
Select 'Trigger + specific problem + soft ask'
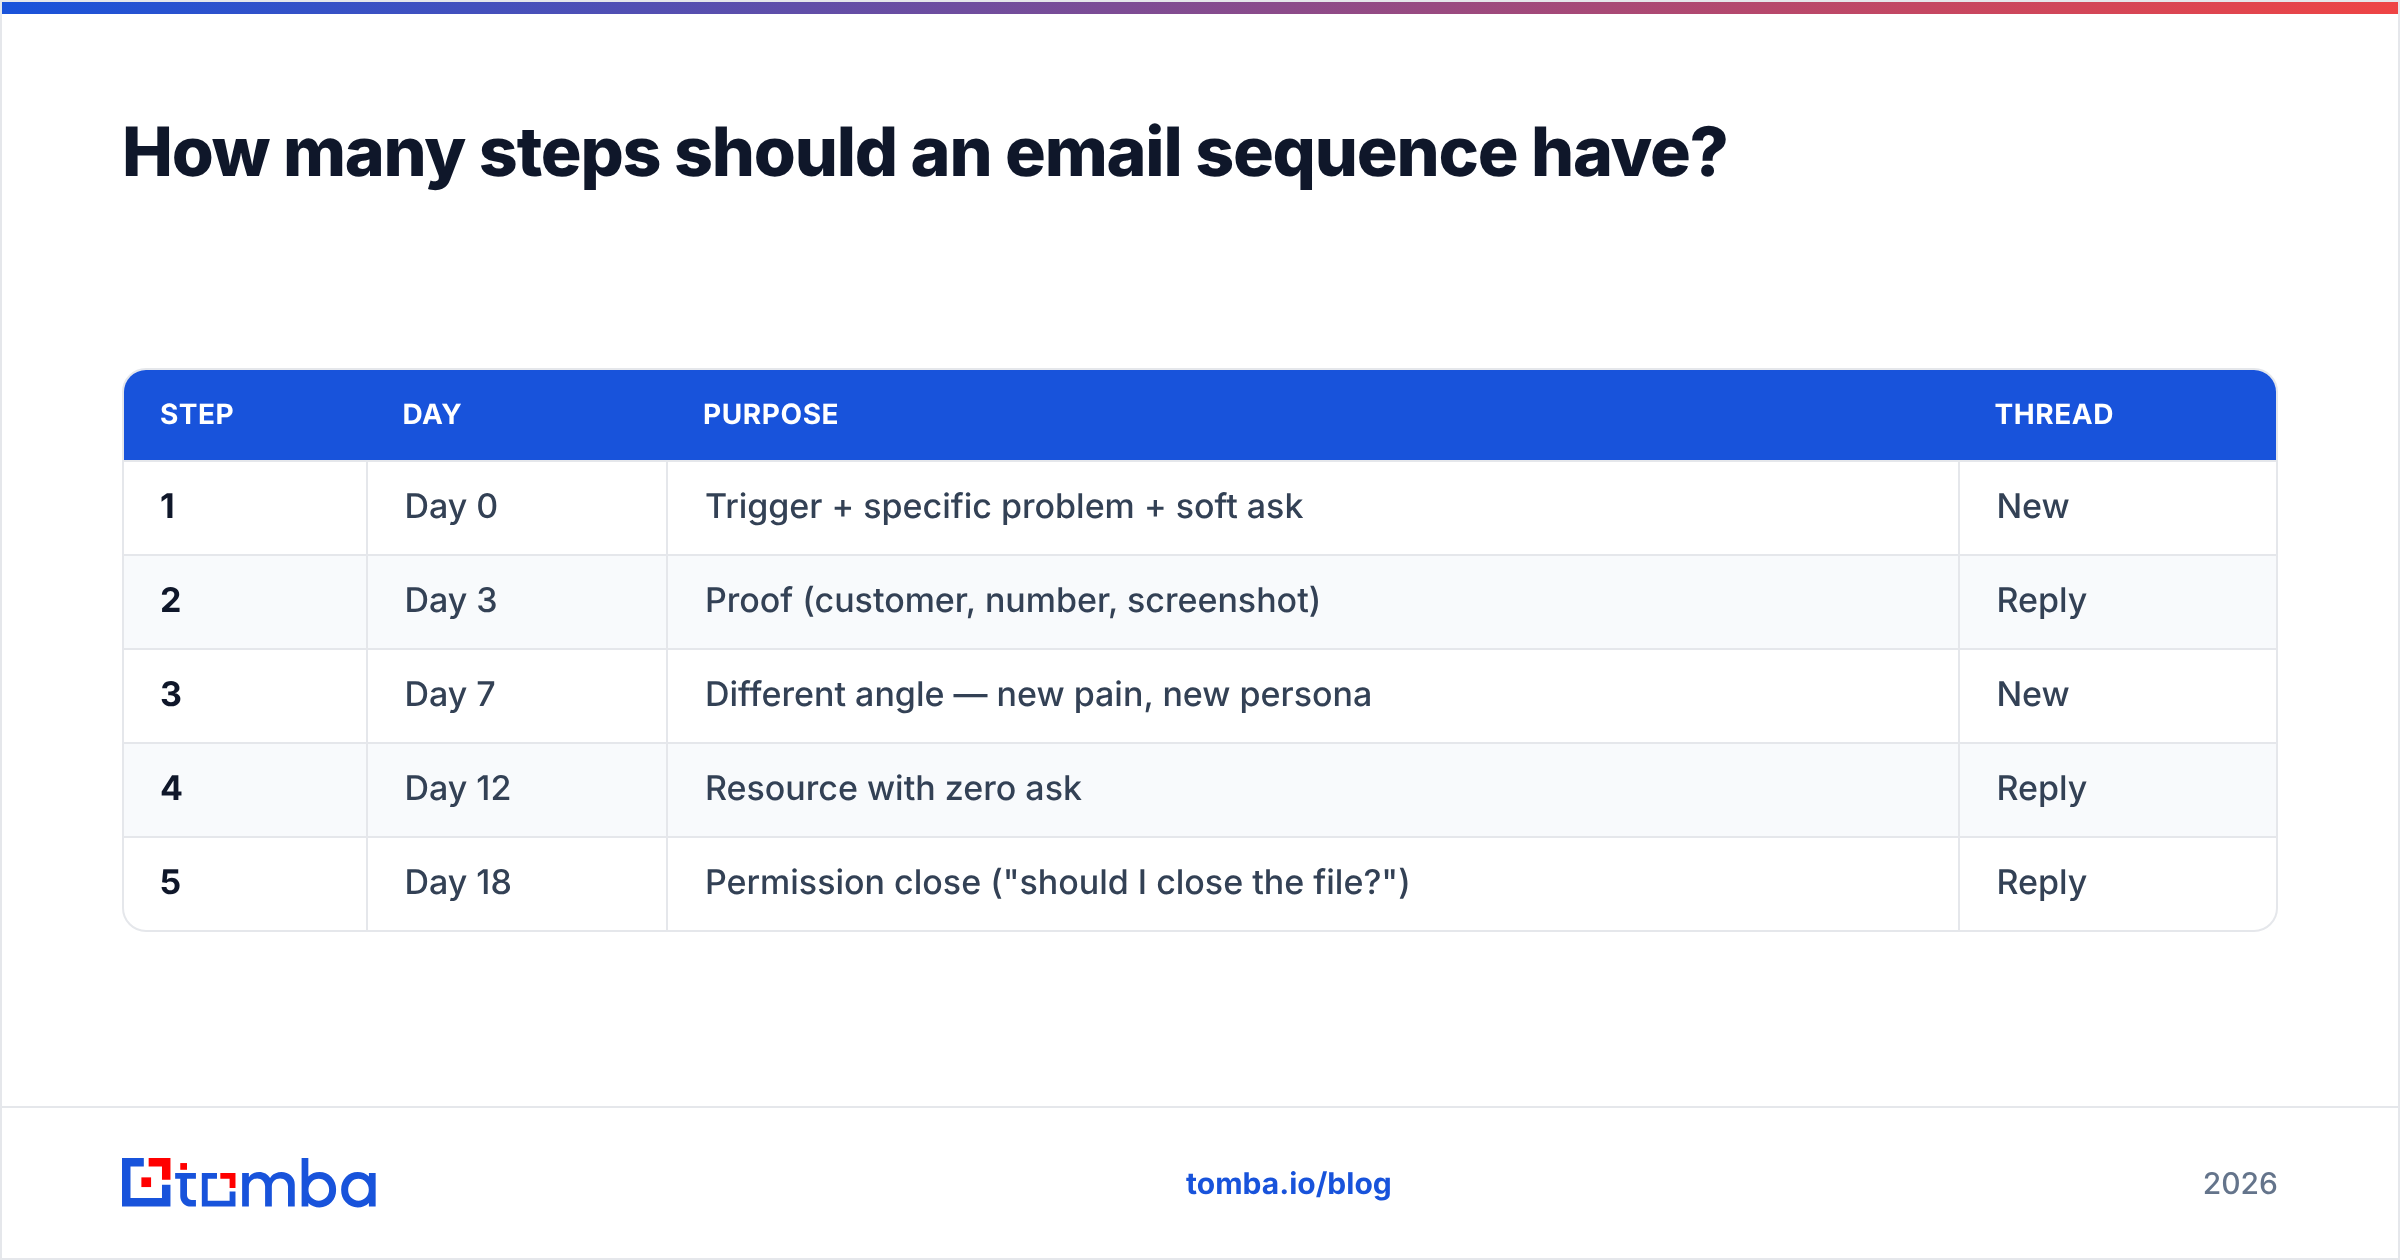pyautogui.click(x=1004, y=507)
